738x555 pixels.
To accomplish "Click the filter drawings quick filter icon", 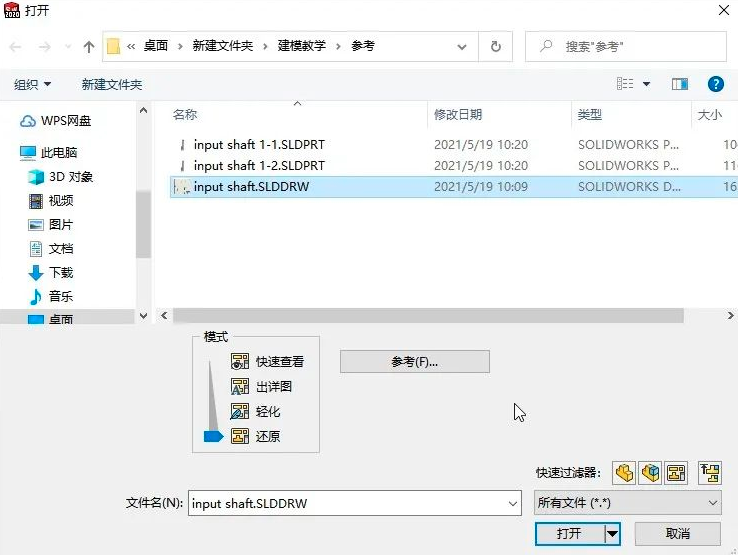I will pos(676,473).
